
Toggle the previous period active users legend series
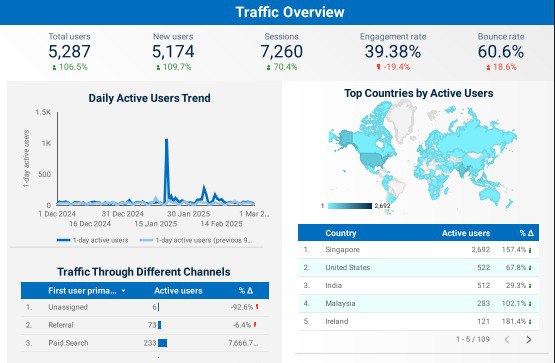[196, 240]
